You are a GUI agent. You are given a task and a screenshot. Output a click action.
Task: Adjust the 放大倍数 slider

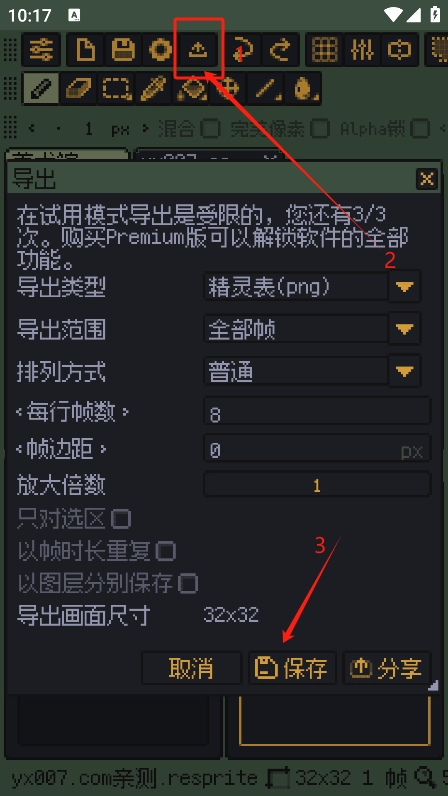(x=317, y=485)
